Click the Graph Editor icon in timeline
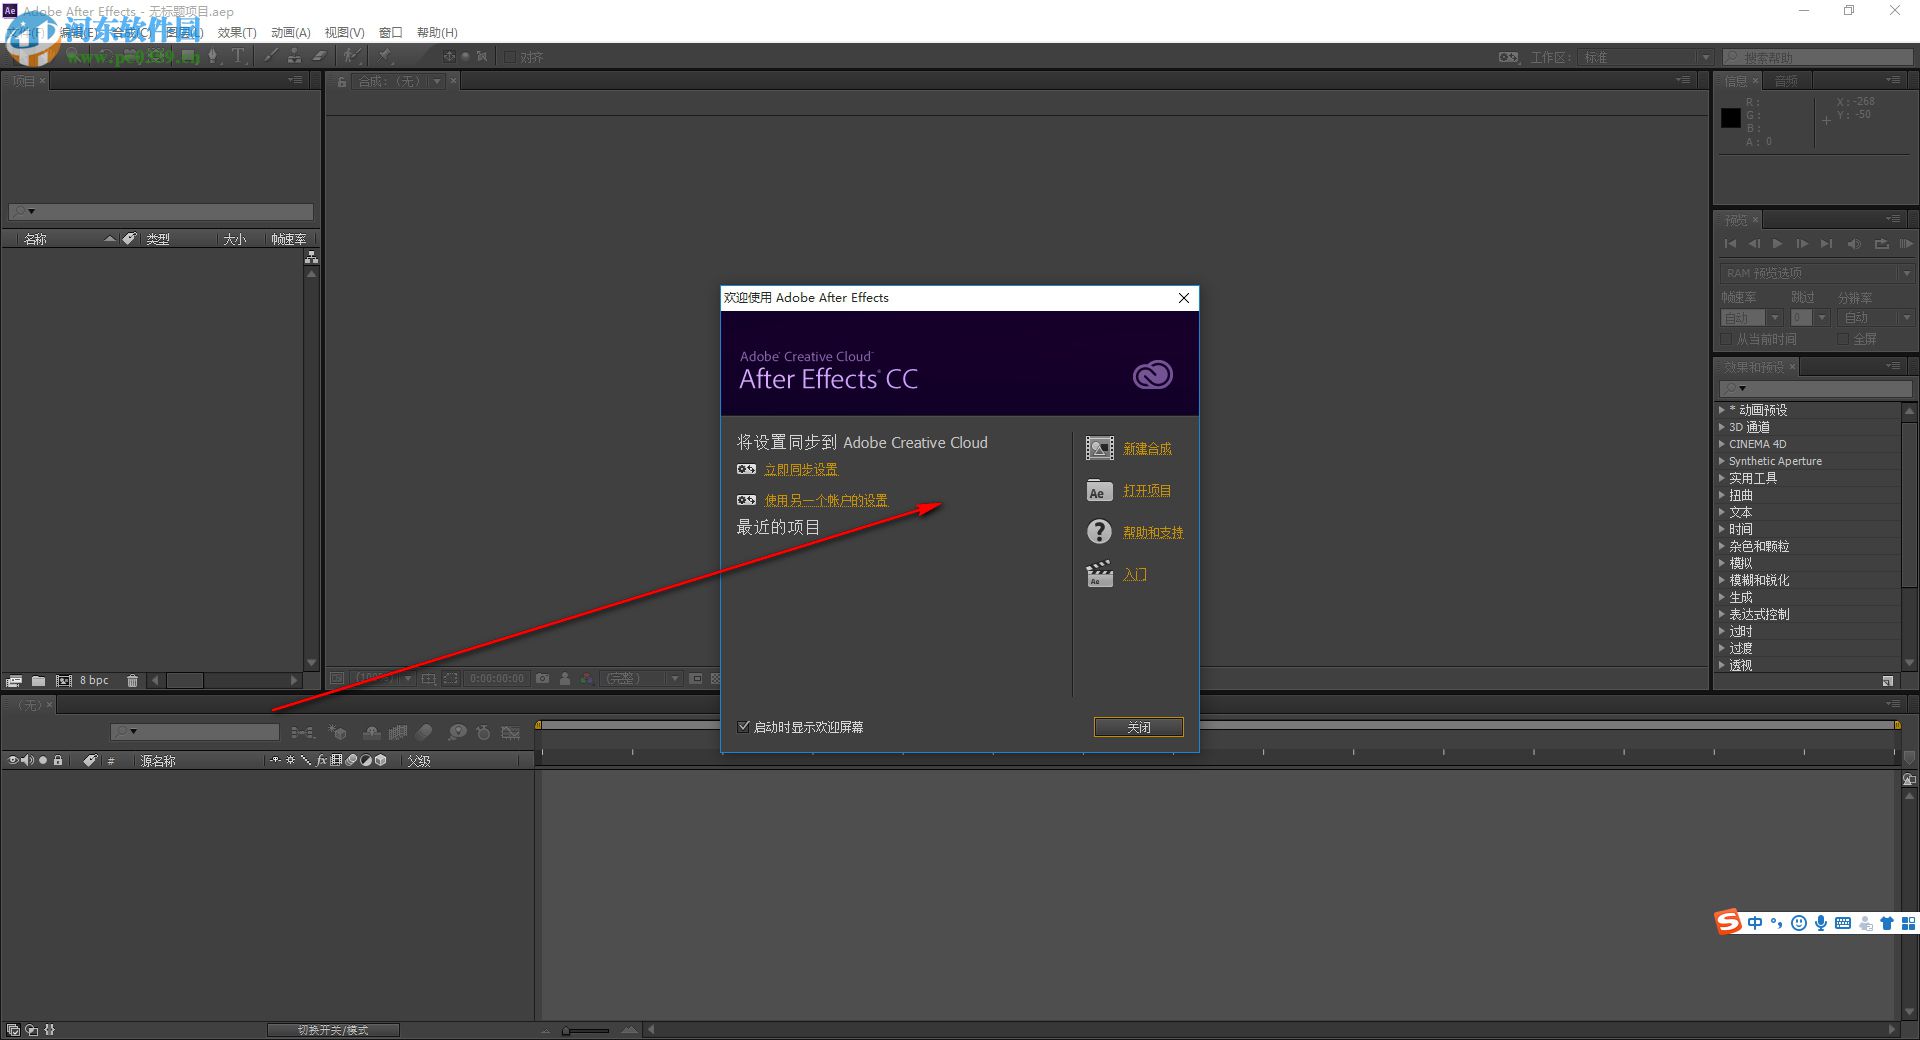Viewport: 1920px width, 1040px height. (x=511, y=733)
